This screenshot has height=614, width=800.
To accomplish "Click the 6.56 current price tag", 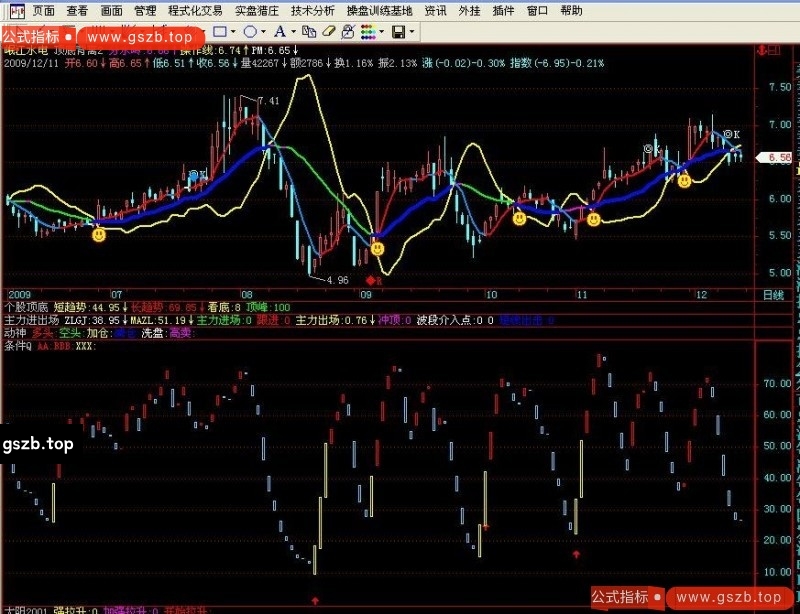I will pyautogui.click(x=777, y=158).
